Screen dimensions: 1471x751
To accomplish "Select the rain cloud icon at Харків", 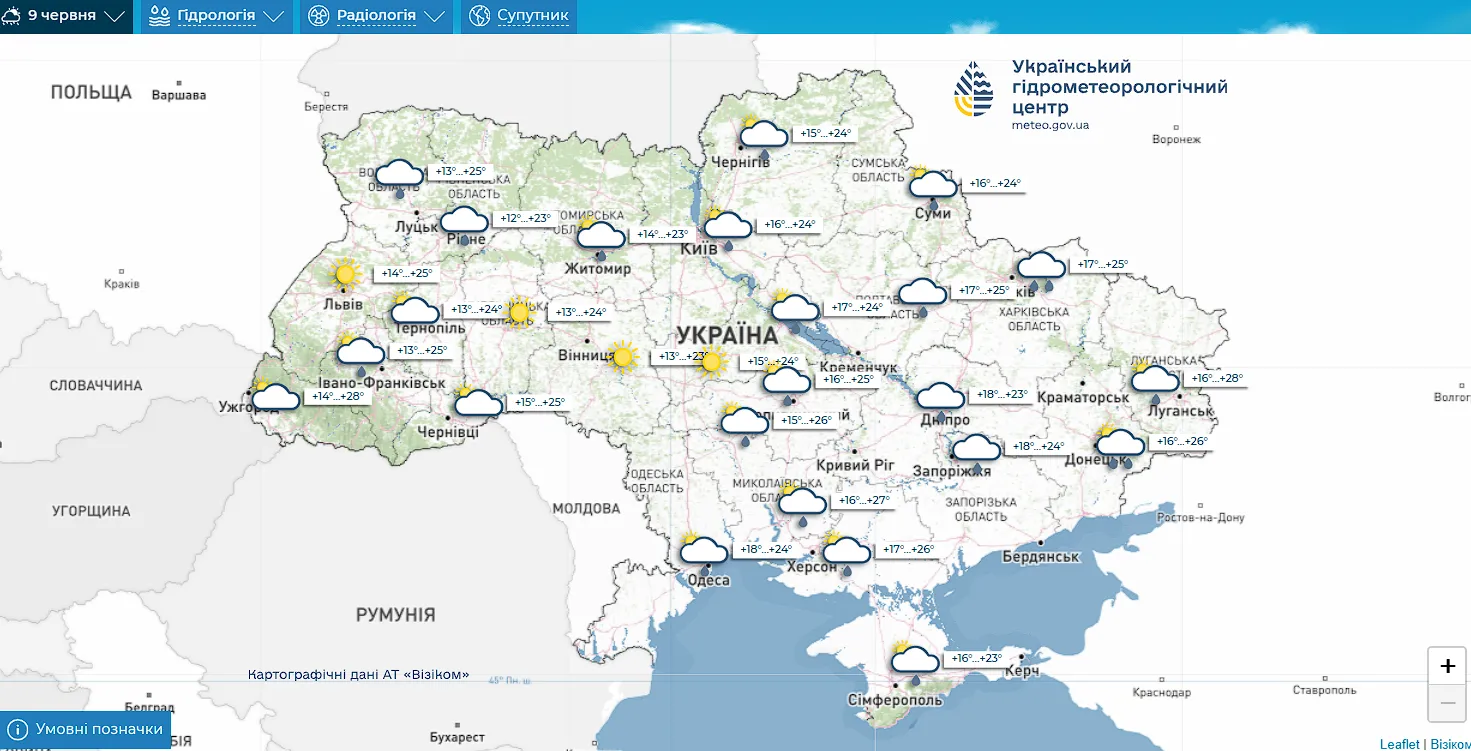I will [x=1041, y=270].
